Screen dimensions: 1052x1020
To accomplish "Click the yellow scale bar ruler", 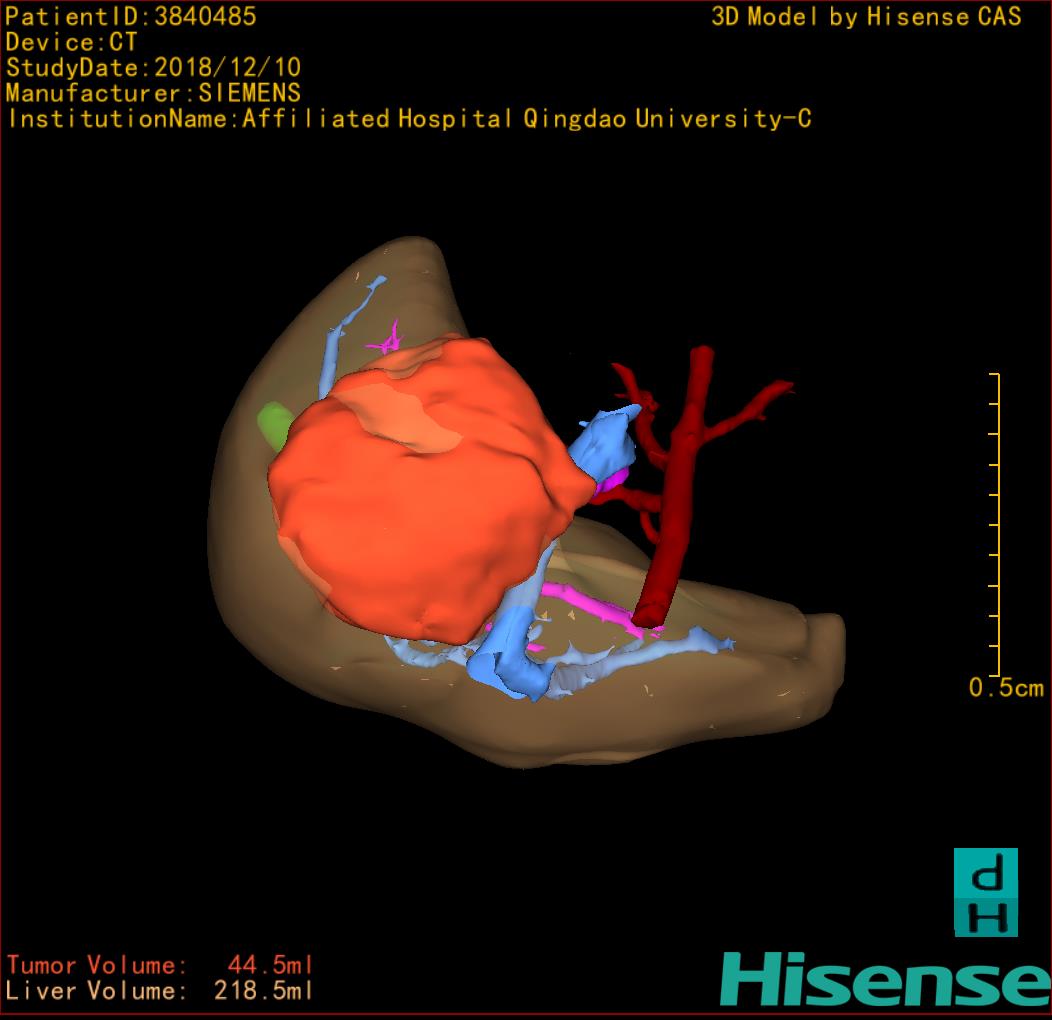I will [x=996, y=525].
